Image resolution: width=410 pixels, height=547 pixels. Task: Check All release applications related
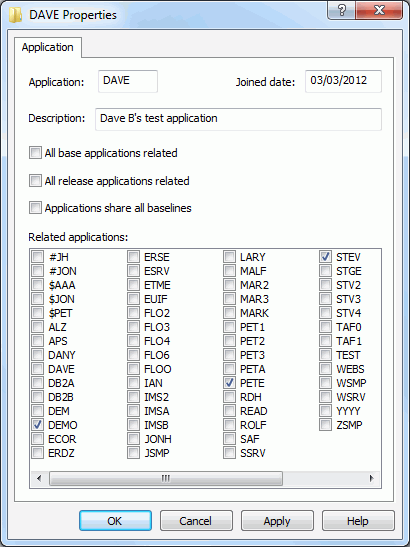(35, 181)
